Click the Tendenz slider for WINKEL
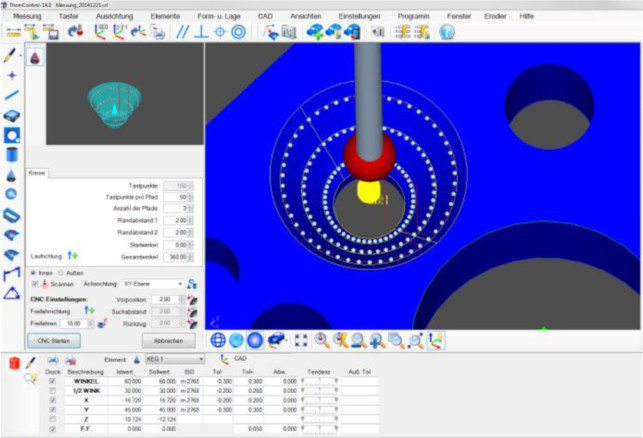 pyautogui.click(x=320, y=381)
